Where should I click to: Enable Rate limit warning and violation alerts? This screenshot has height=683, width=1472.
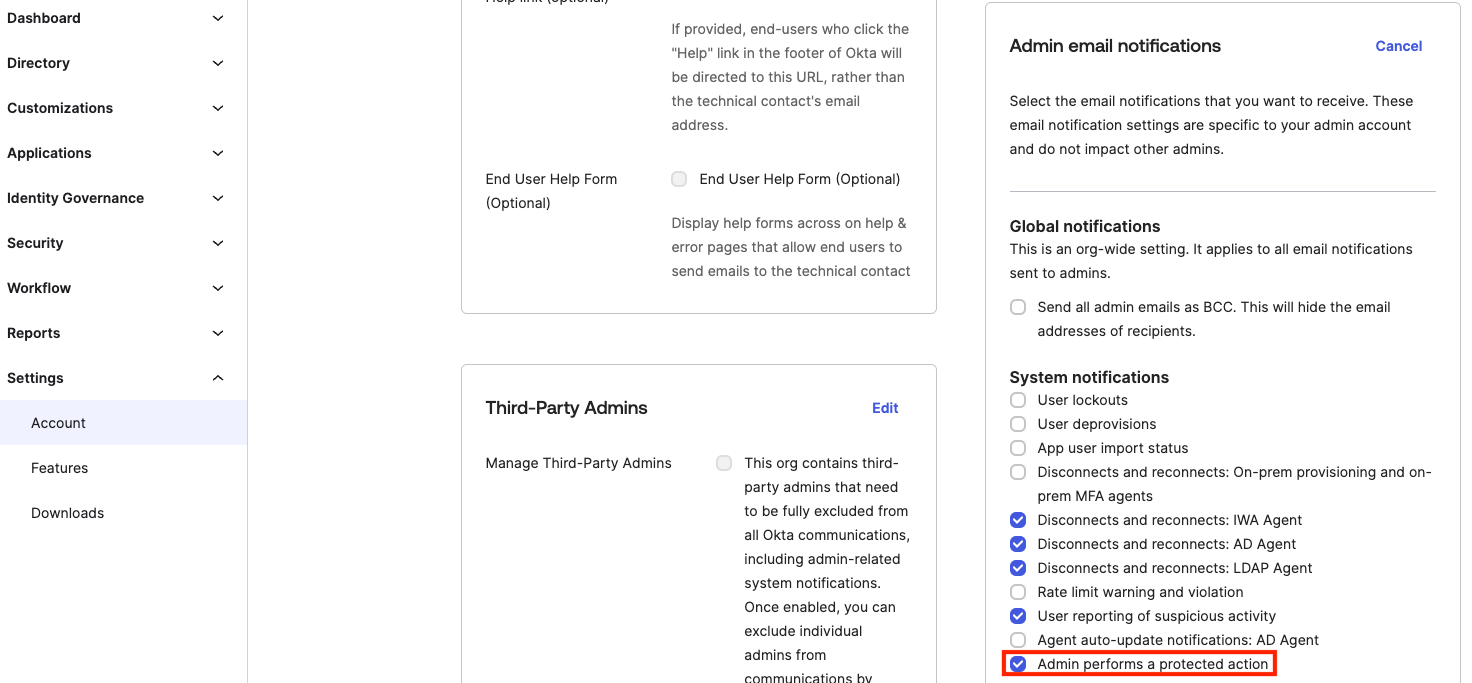tap(1017, 592)
